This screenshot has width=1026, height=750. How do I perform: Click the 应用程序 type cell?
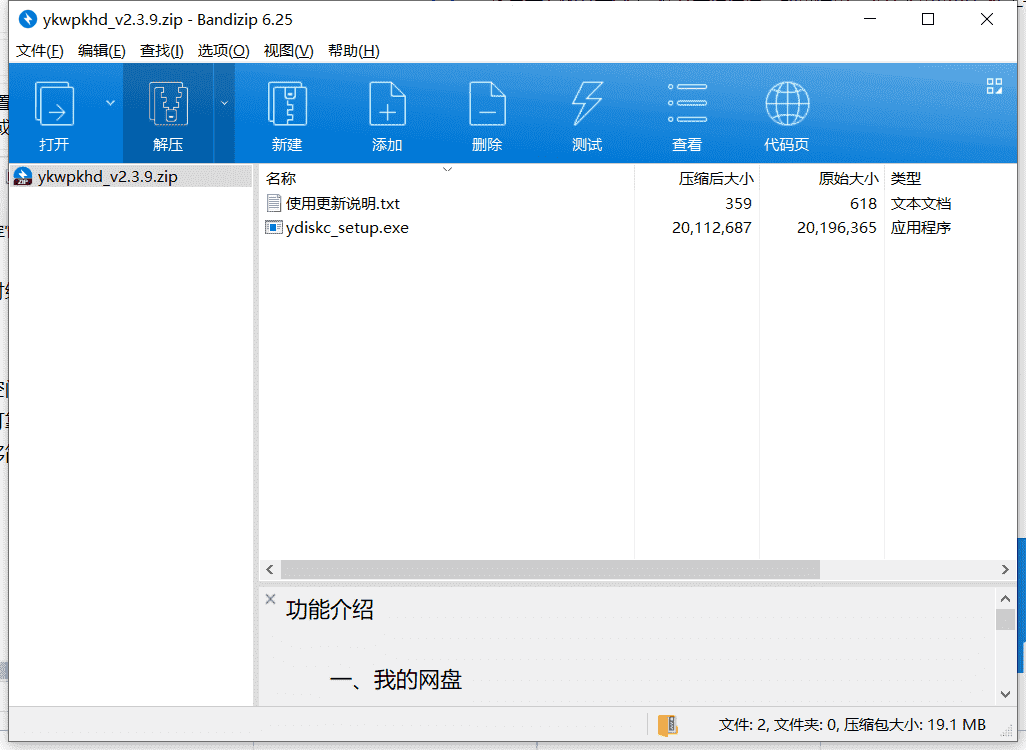coord(921,228)
